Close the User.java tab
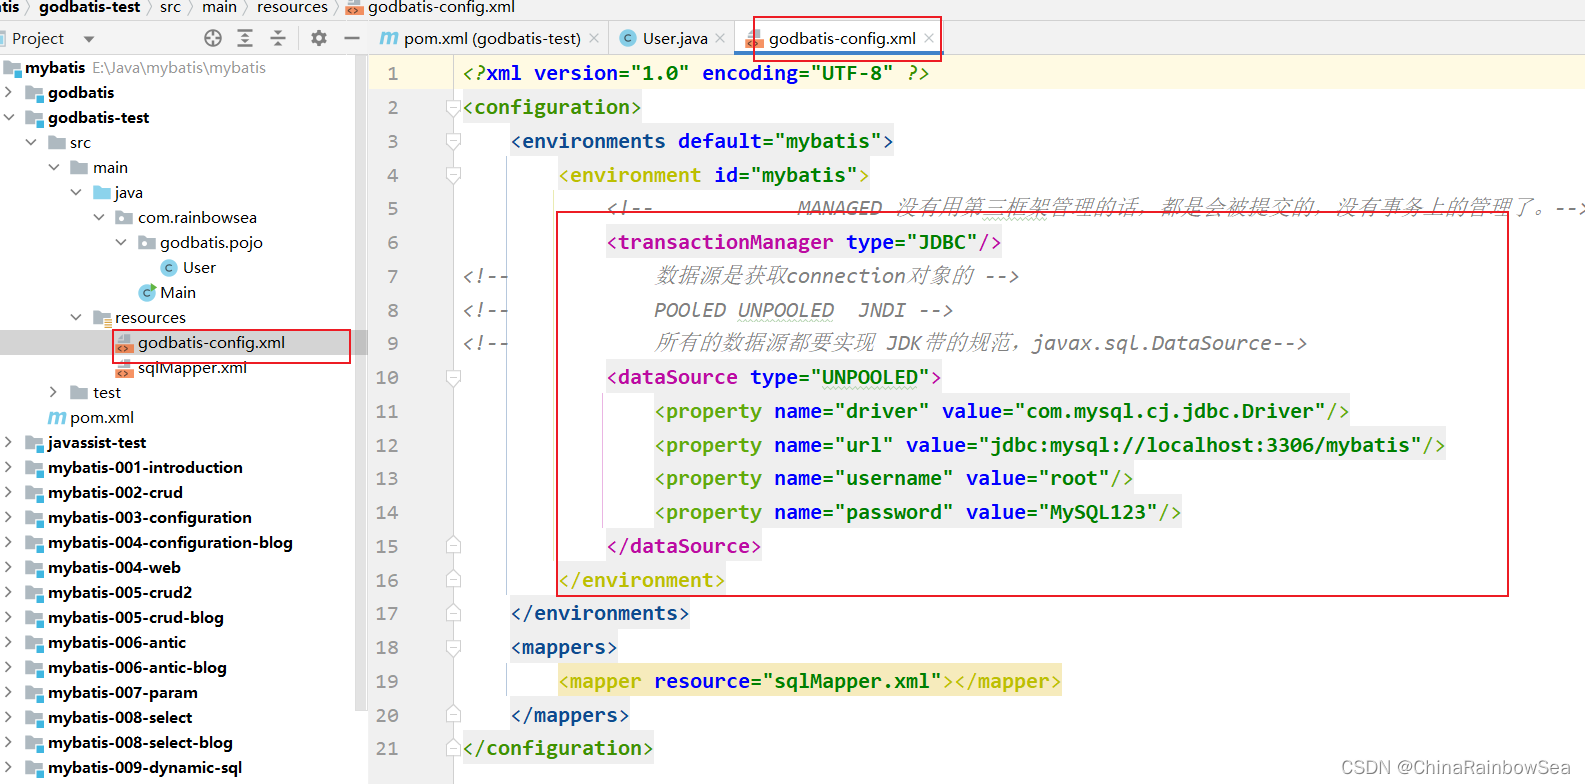This screenshot has height=784, width=1585. pos(720,38)
